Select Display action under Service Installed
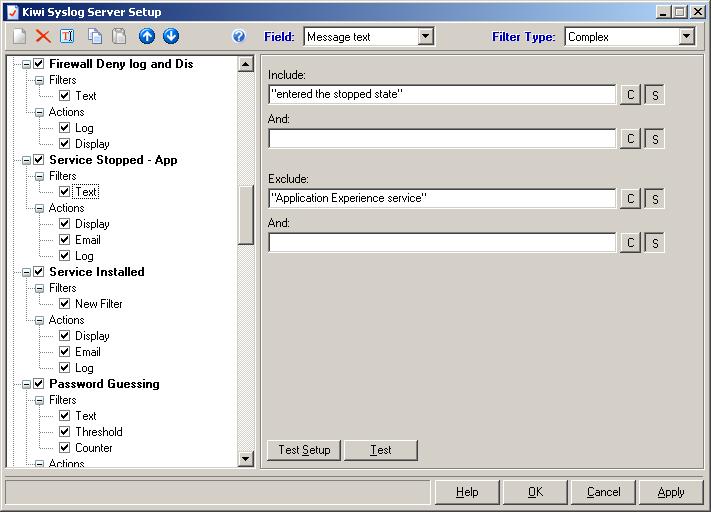 92,336
